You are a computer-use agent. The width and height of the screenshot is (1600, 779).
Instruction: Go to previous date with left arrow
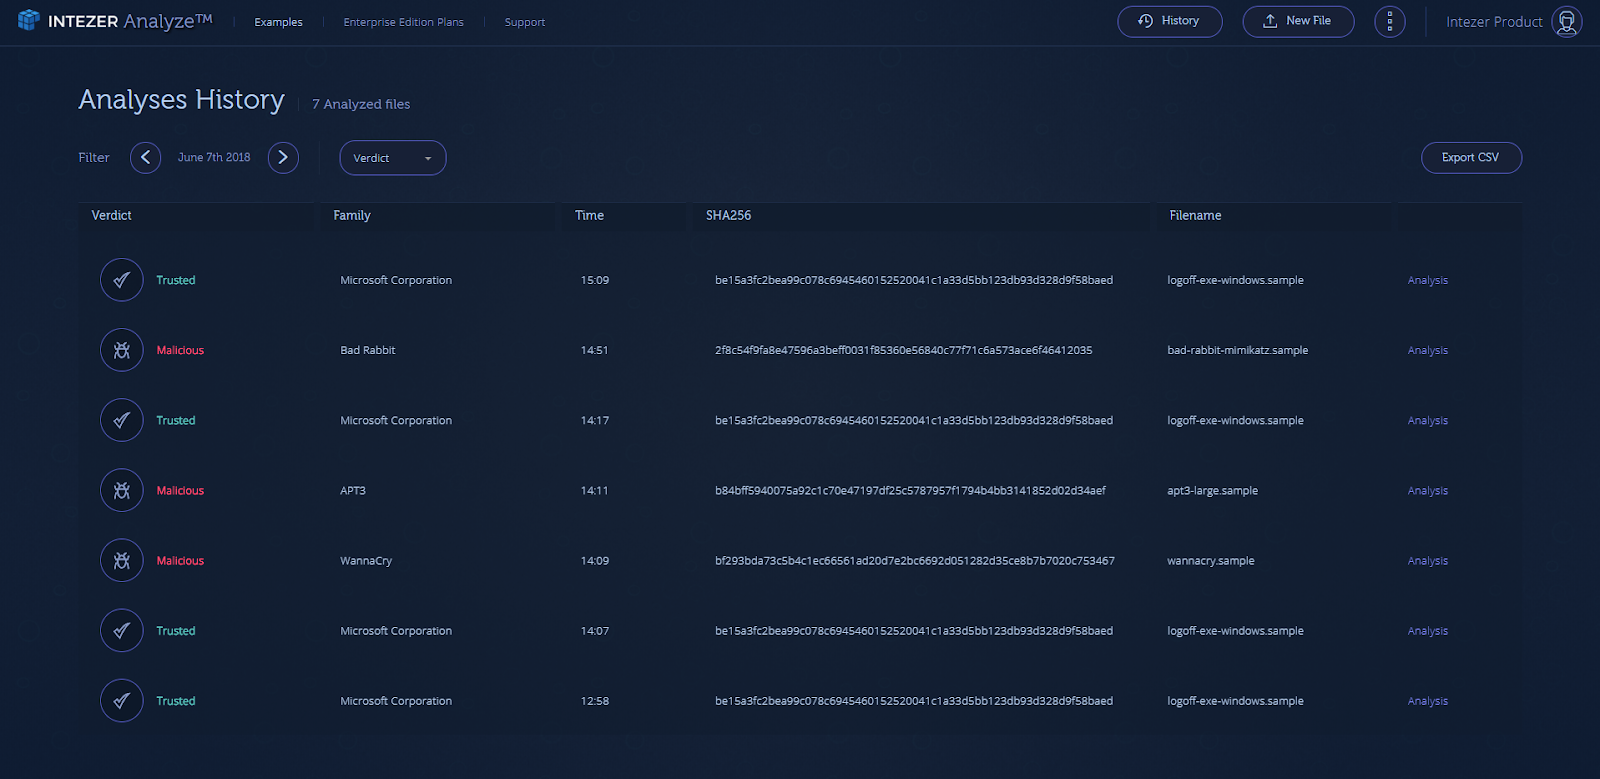145,157
